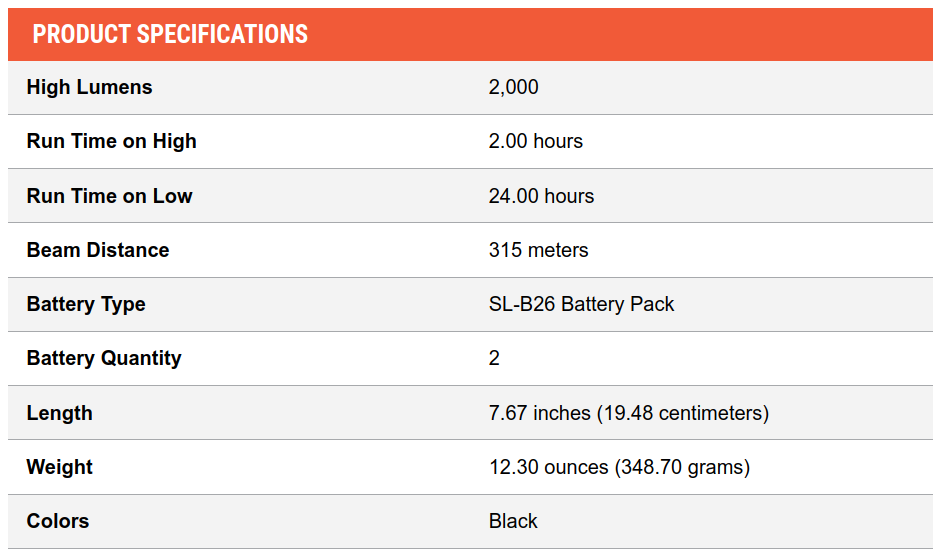Screen dimensions: 942x559
Task: Click the Product Specifications header
Action: [x=170, y=34]
